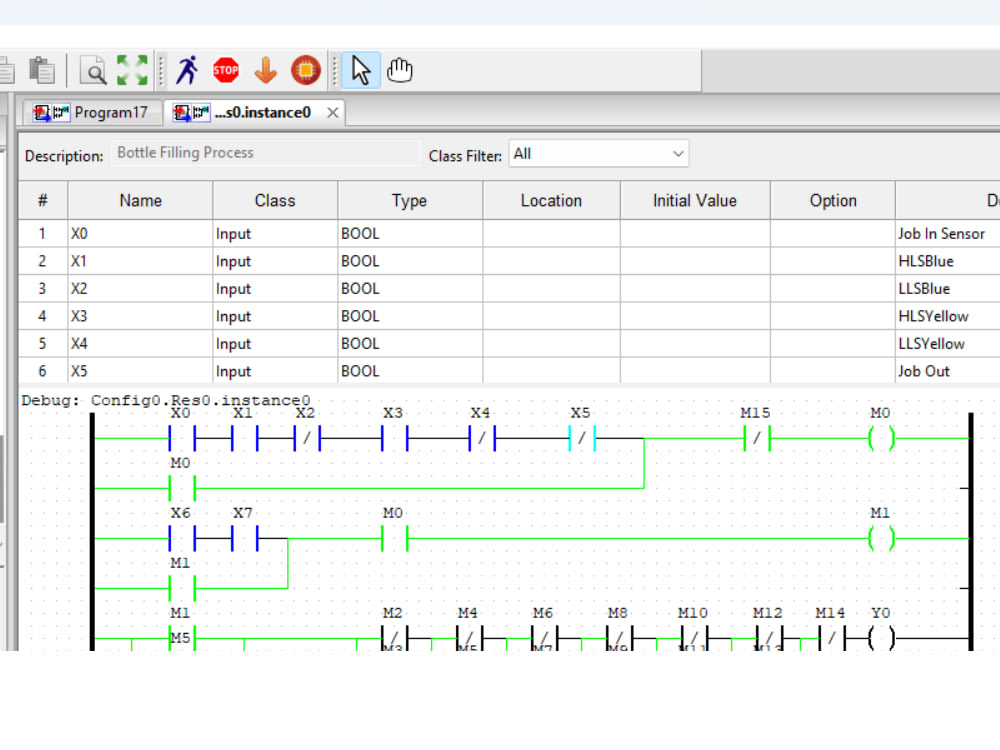
Task: Click the M0 output coil in the rung
Action: click(x=880, y=437)
